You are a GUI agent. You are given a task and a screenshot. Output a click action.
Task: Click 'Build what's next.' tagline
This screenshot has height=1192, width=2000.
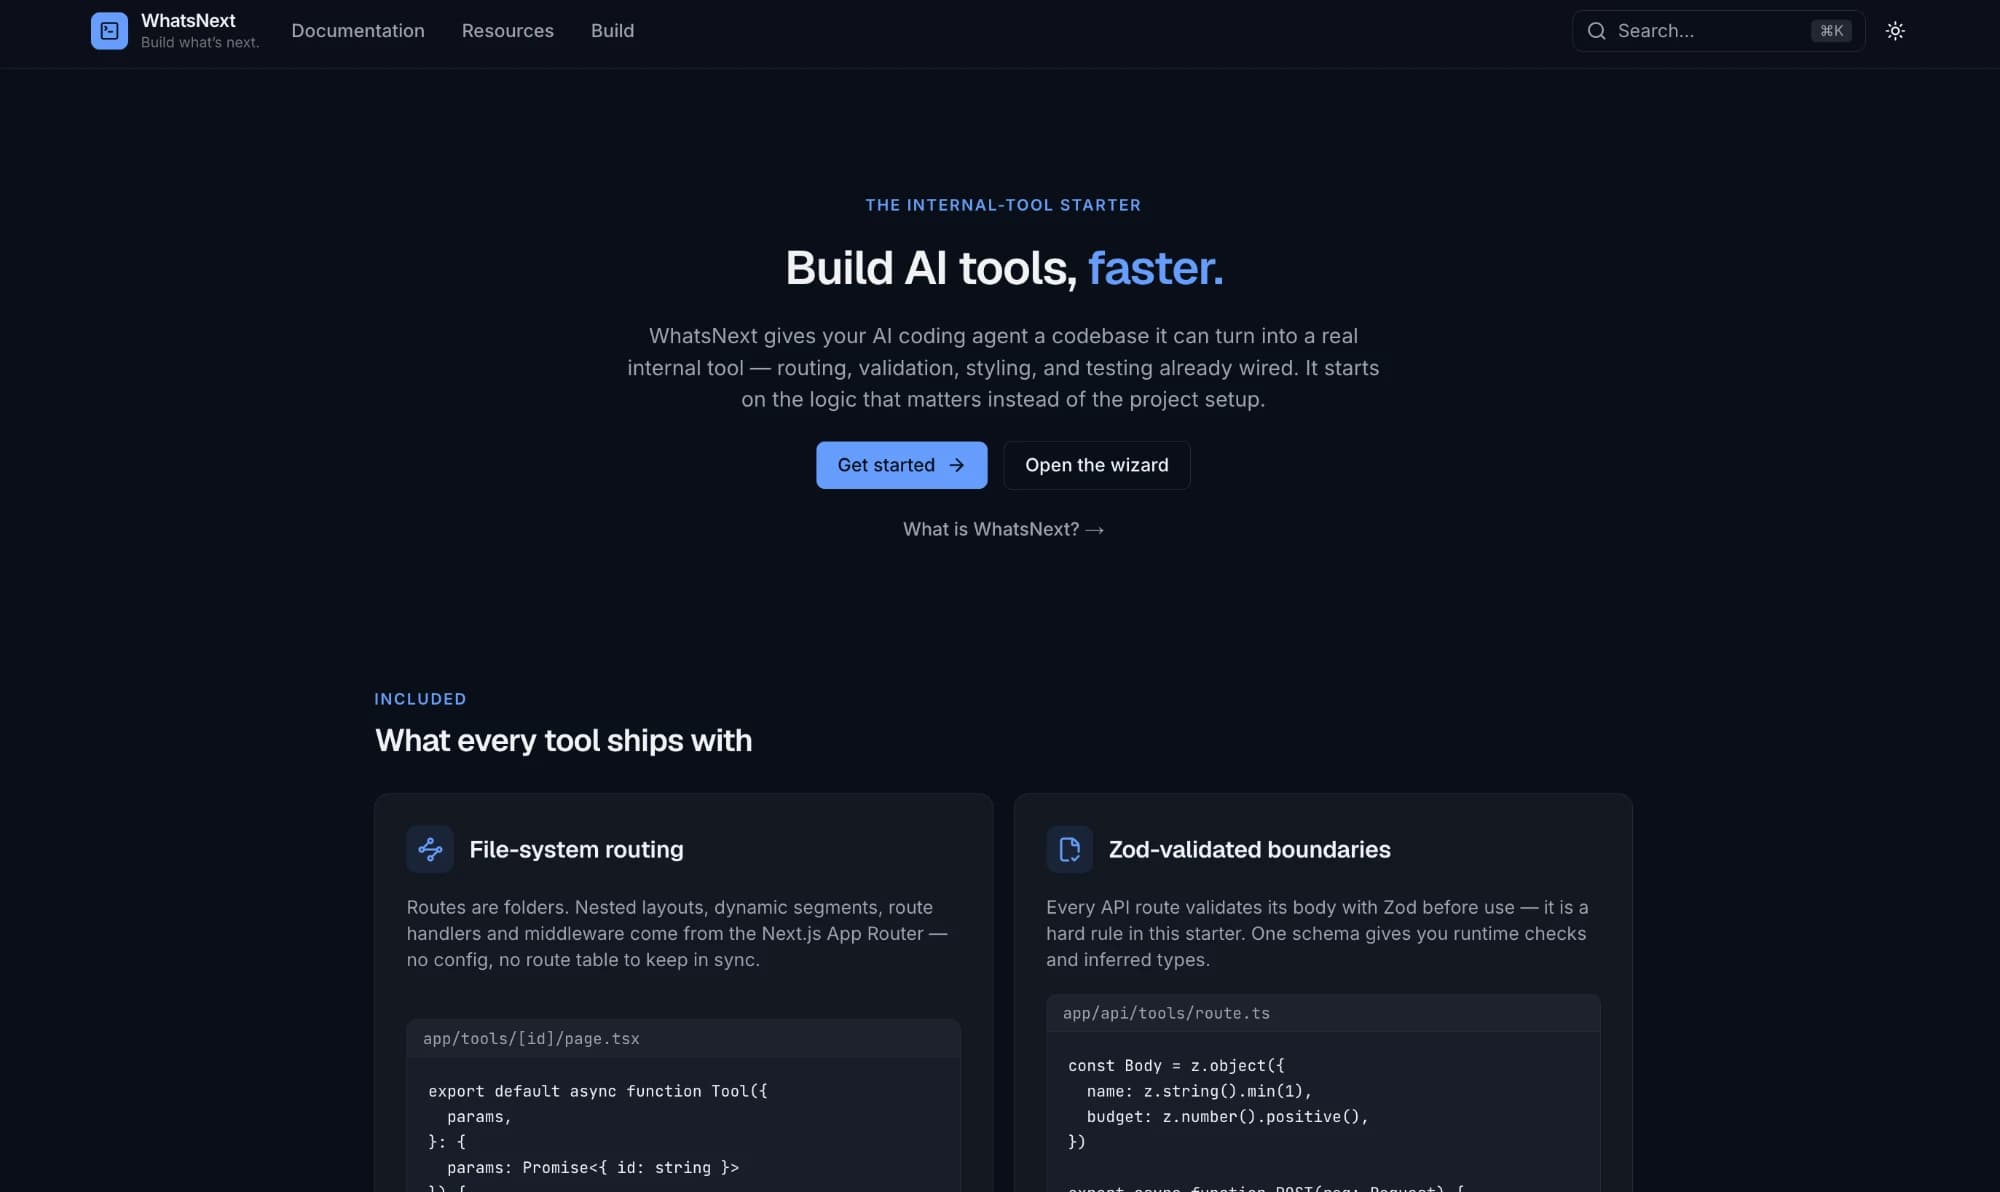click(x=200, y=42)
